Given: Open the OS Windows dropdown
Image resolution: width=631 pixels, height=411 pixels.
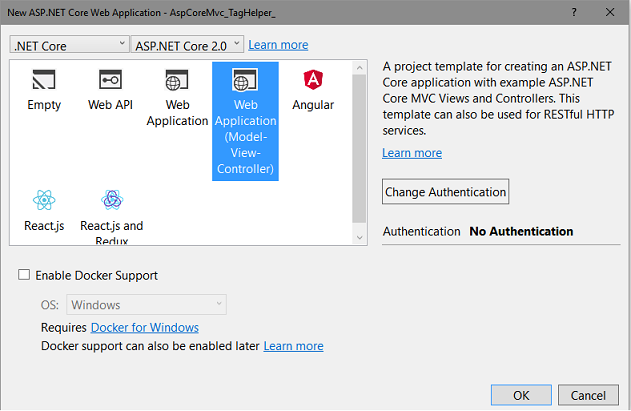Looking at the screenshot, I should (x=146, y=304).
